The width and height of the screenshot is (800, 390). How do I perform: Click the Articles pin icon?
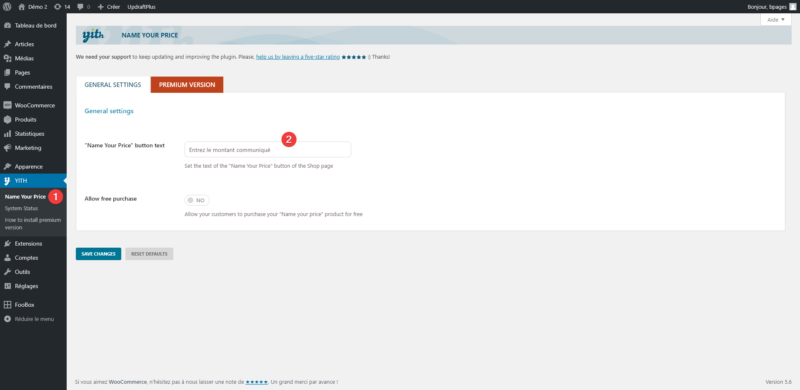(7, 44)
